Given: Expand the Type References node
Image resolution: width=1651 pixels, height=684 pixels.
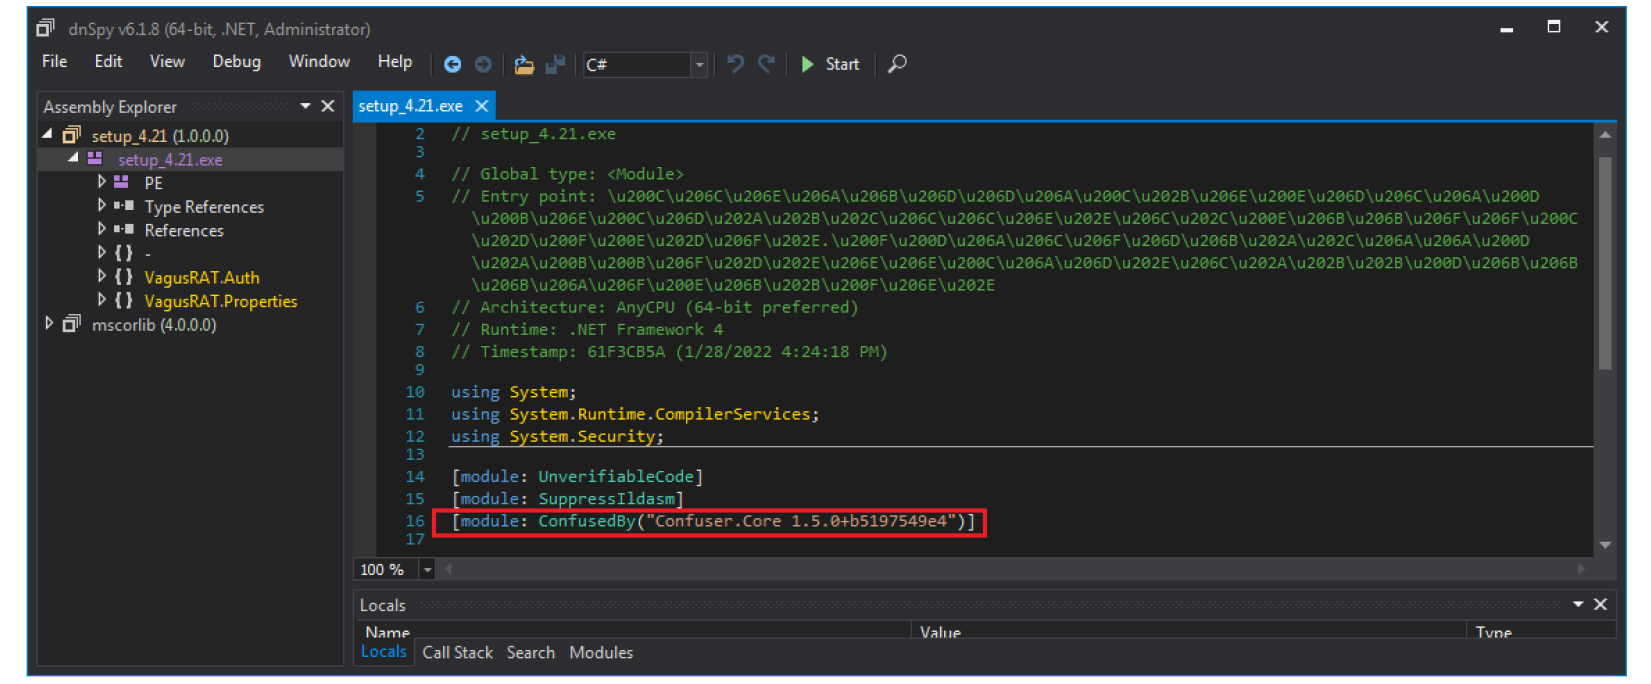Looking at the screenshot, I should click(101, 205).
